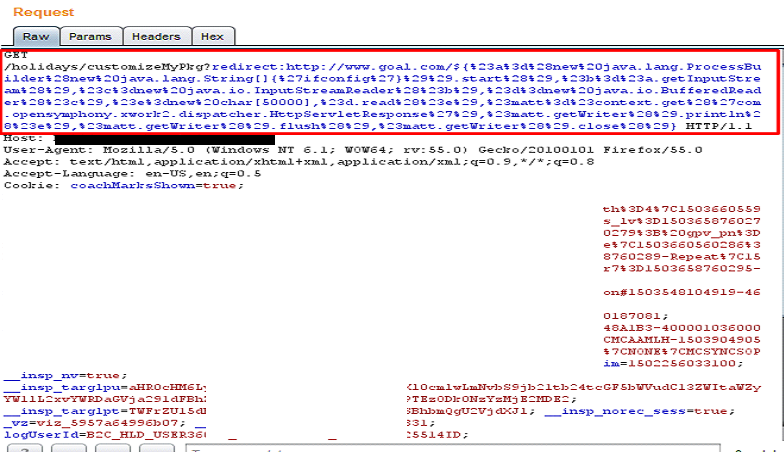Open the Params tab
Image resolution: width=784 pixels, height=452 pixels.
click(x=92, y=36)
